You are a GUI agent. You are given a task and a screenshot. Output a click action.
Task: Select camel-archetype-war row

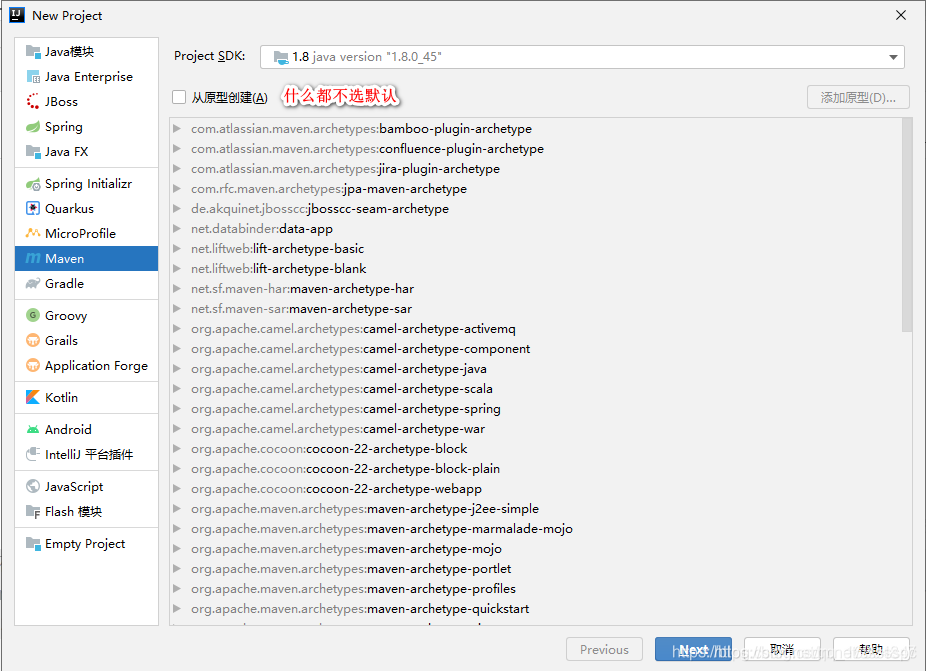536,429
